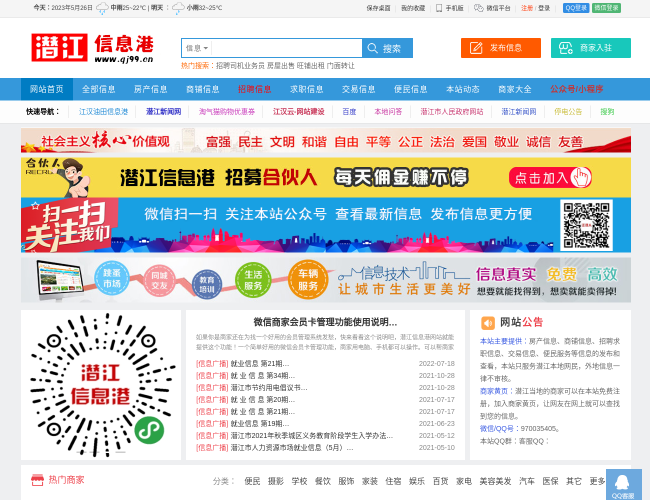Open news item 潜江市节约用电倡议书
Image resolution: width=650 pixels, height=500 pixels.
269,388
